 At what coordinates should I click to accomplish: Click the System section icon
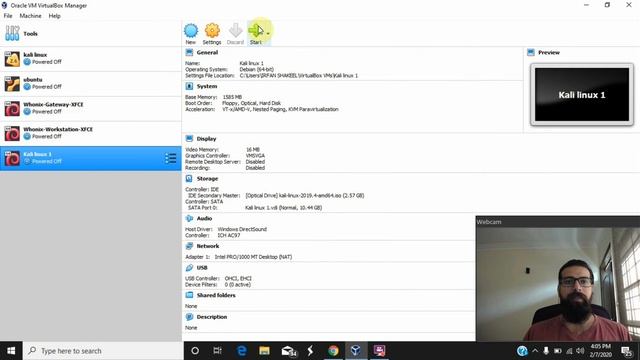click(x=189, y=86)
